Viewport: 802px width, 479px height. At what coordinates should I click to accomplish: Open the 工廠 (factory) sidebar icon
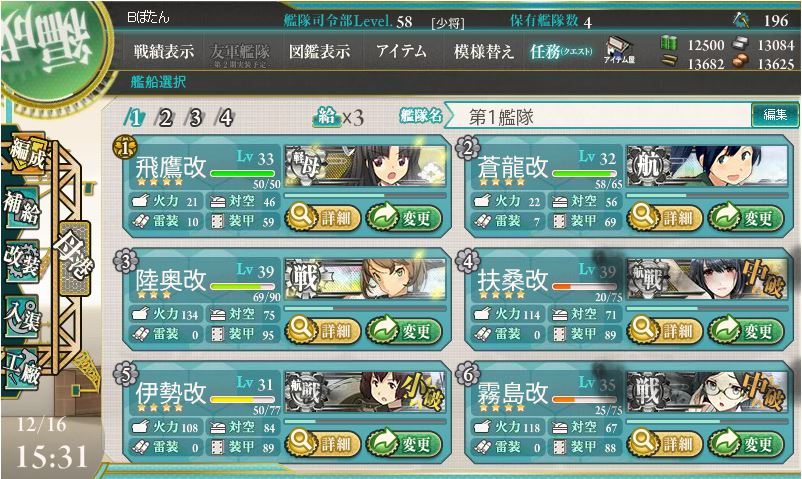(x=22, y=367)
